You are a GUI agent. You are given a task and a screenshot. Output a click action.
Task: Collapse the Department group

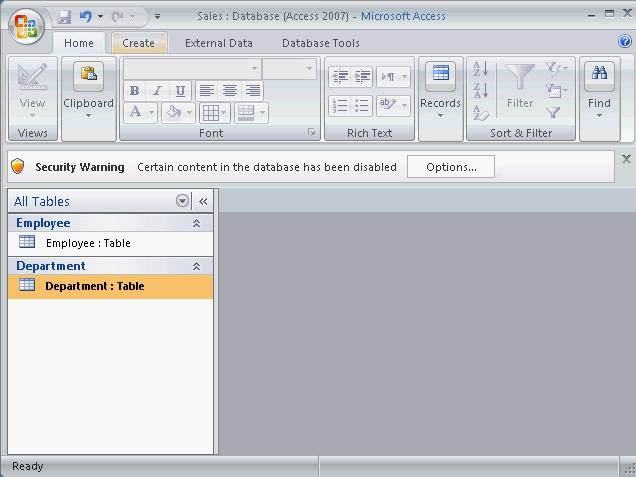click(x=196, y=267)
